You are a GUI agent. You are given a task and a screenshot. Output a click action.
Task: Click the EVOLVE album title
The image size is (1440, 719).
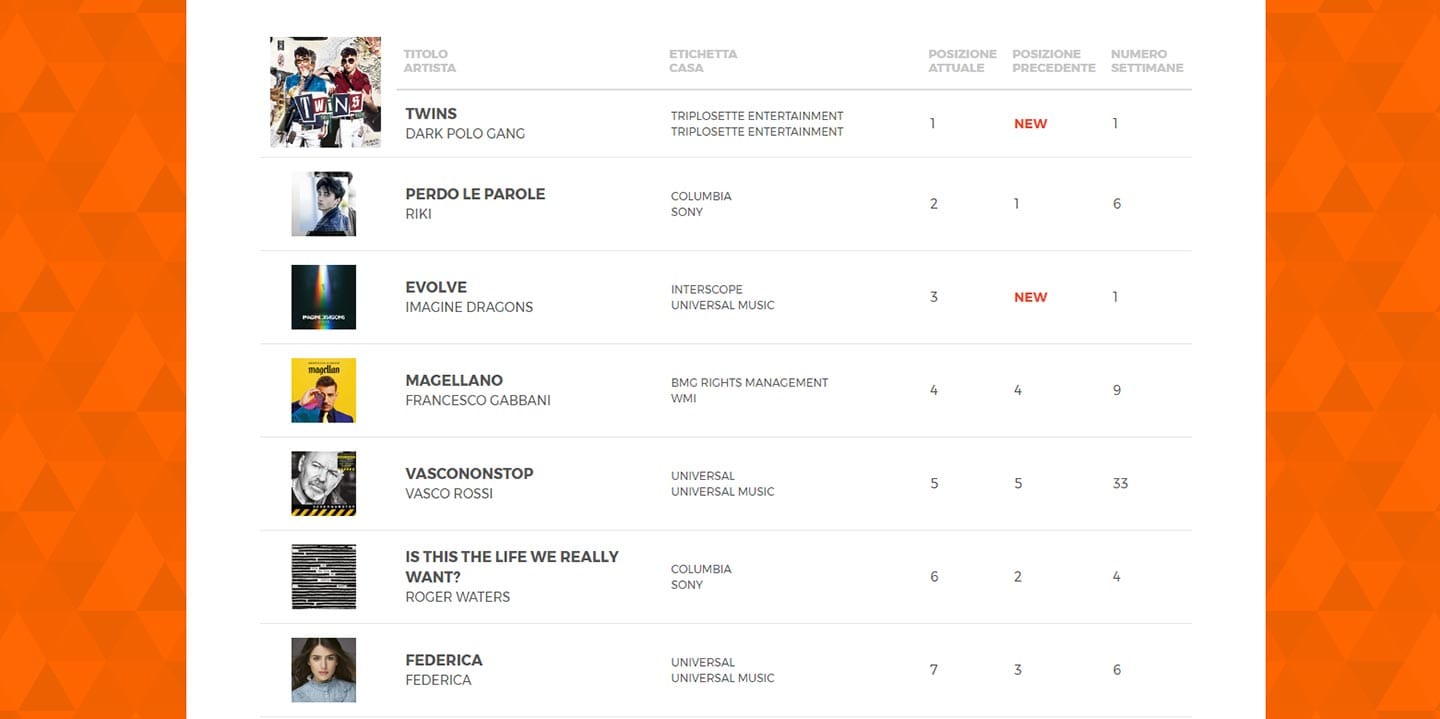click(436, 287)
